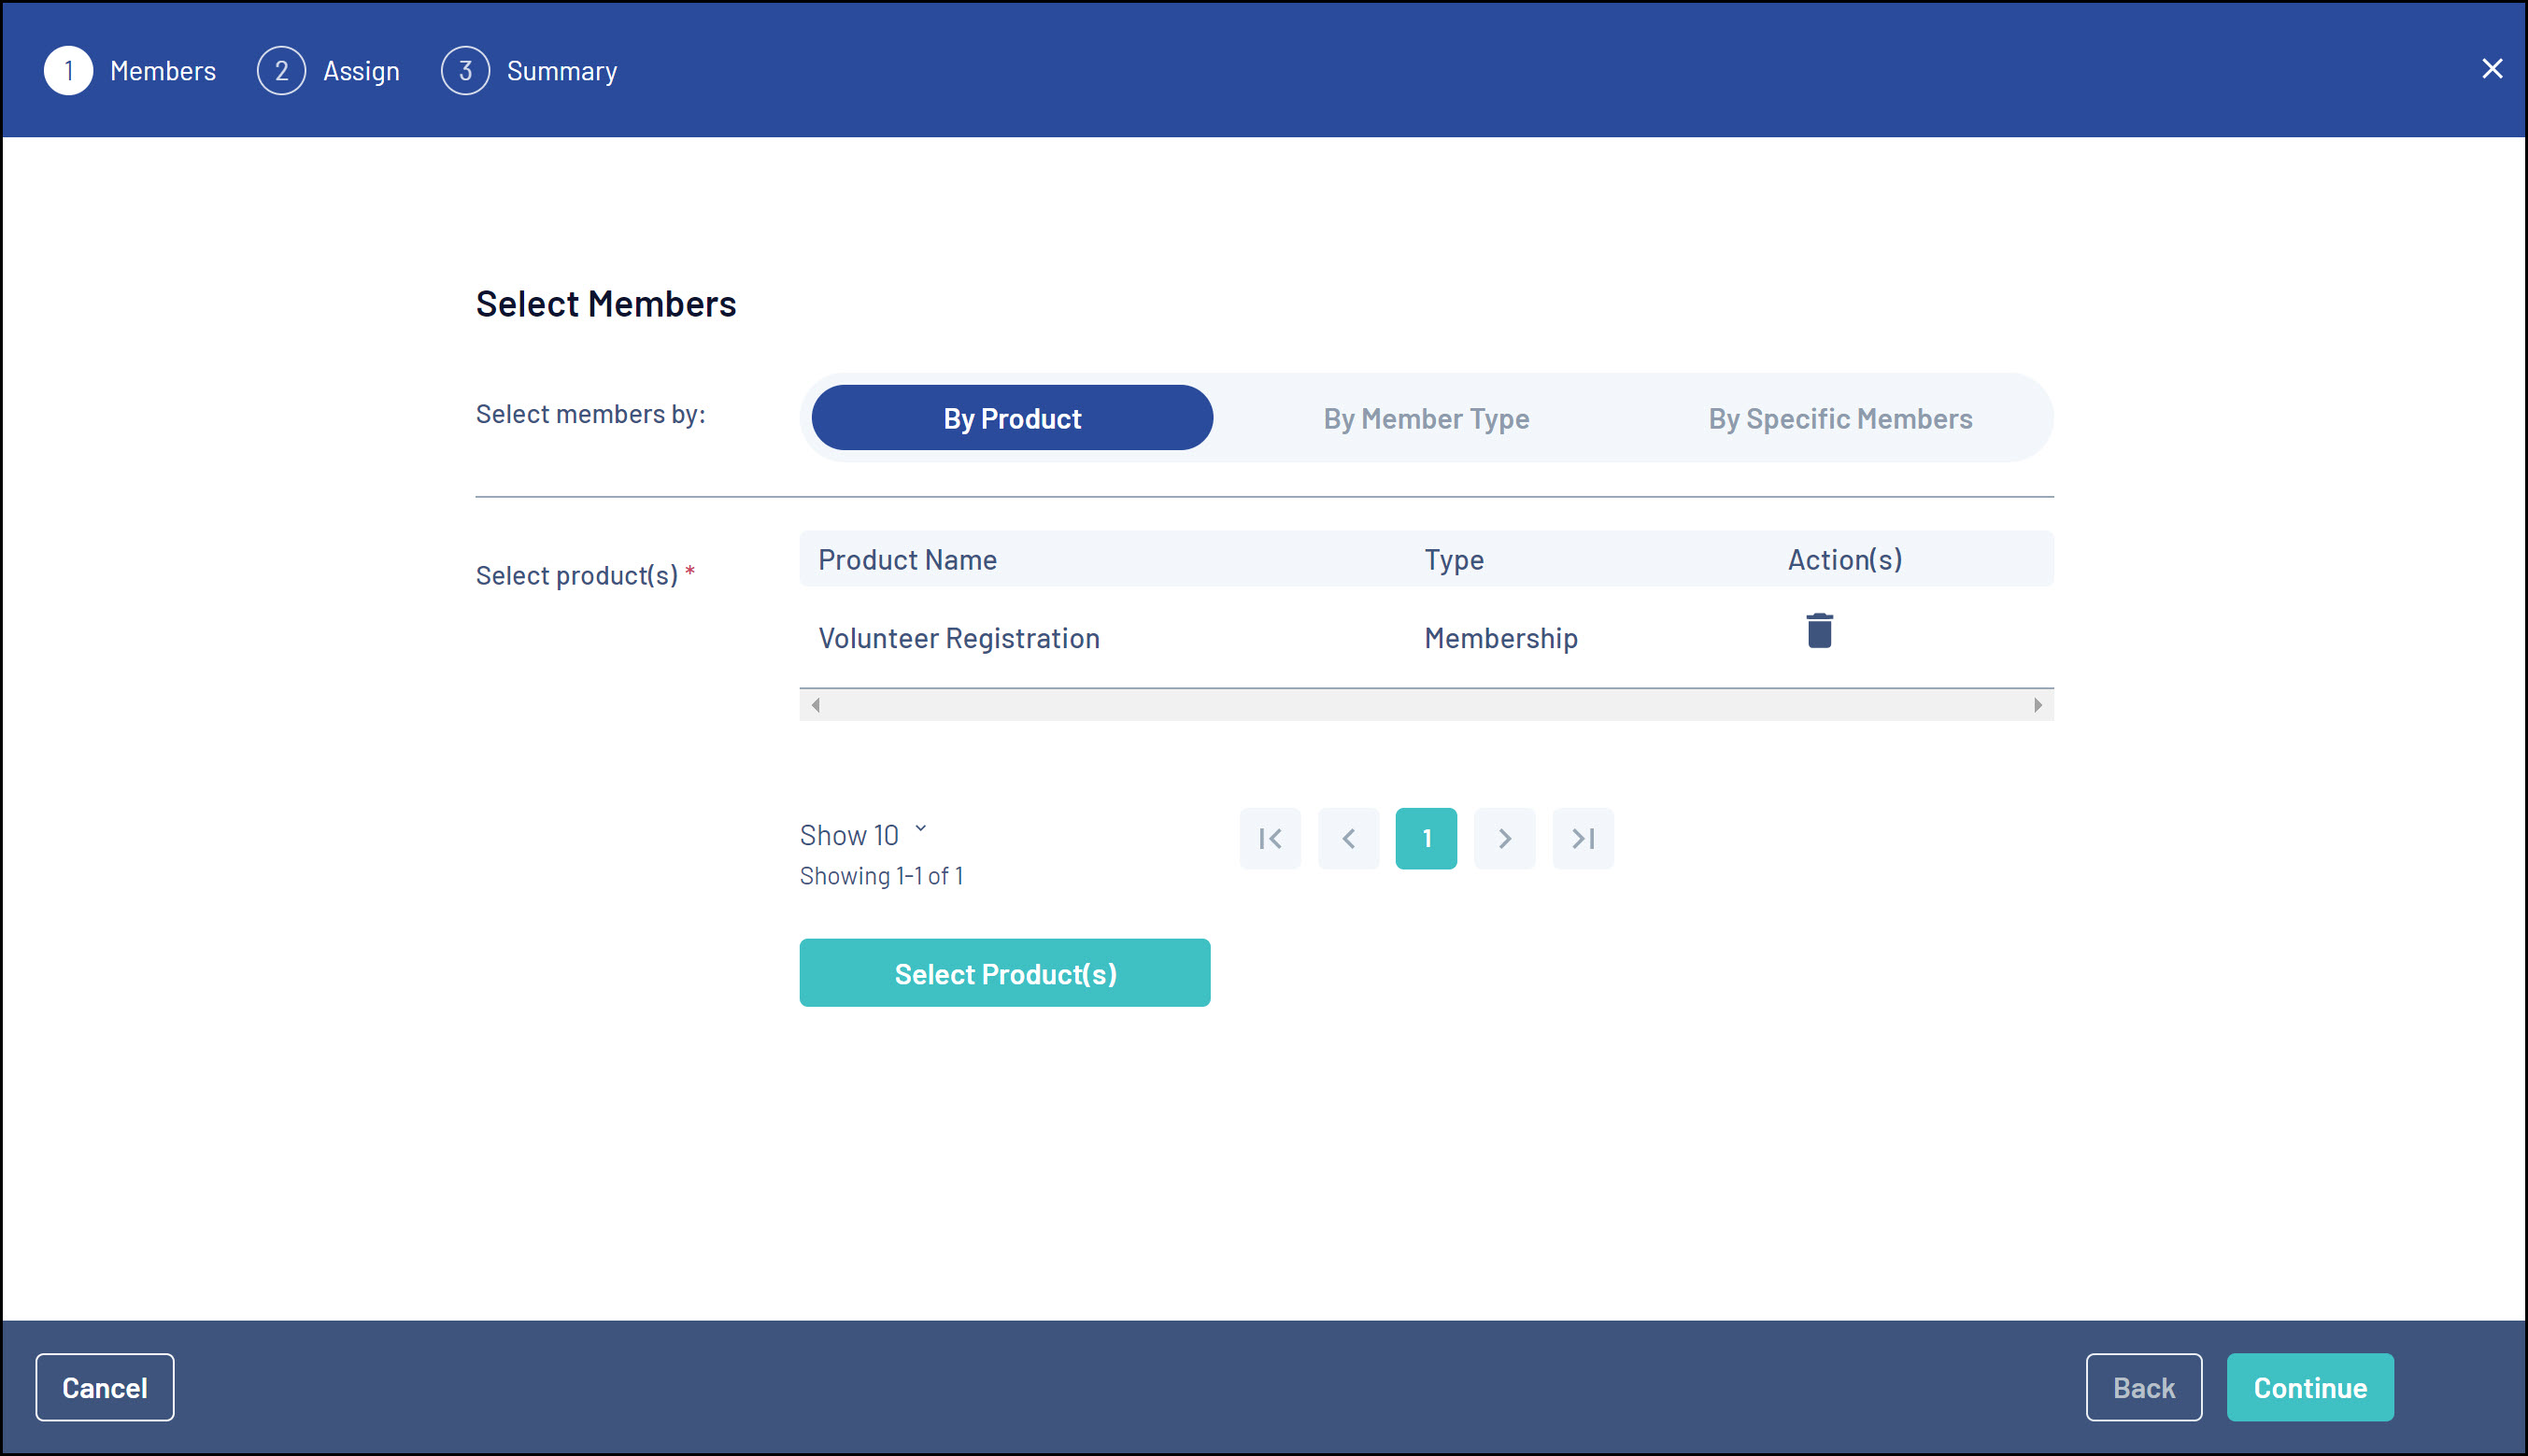This screenshot has width=2528, height=1456.
Task: Click the Back button
Action: (2143, 1387)
